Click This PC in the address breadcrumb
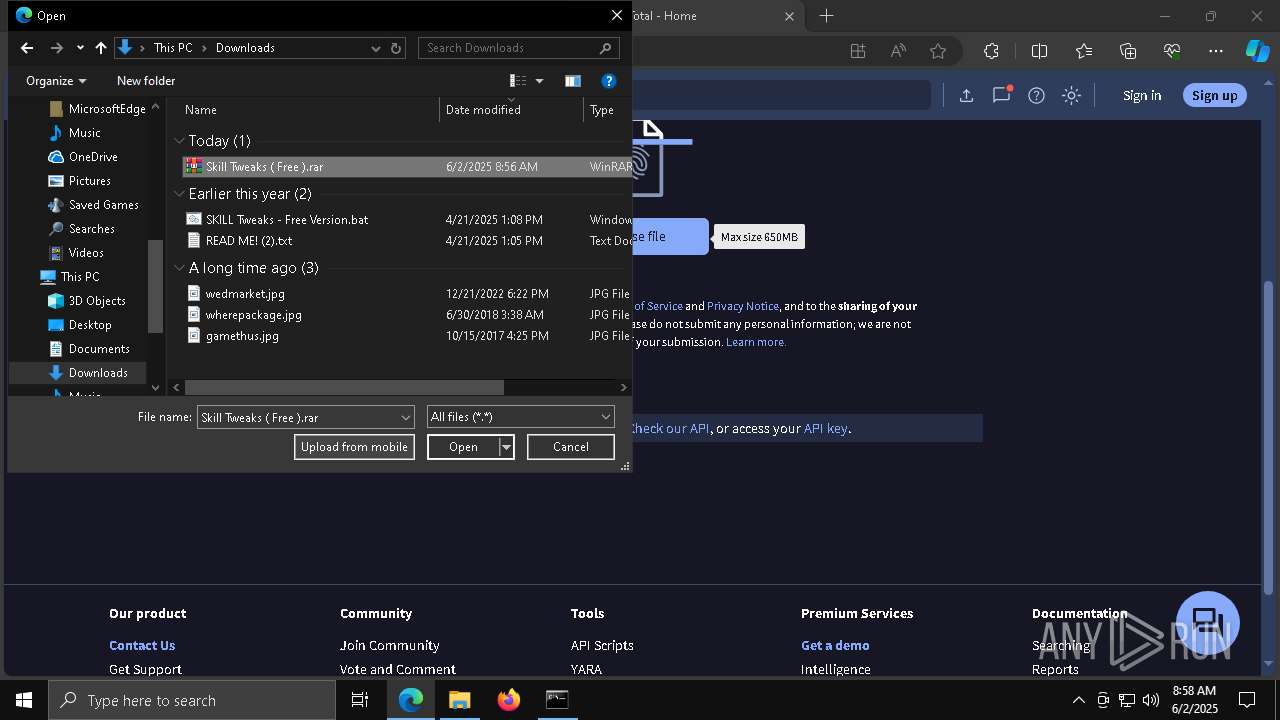 173,48
